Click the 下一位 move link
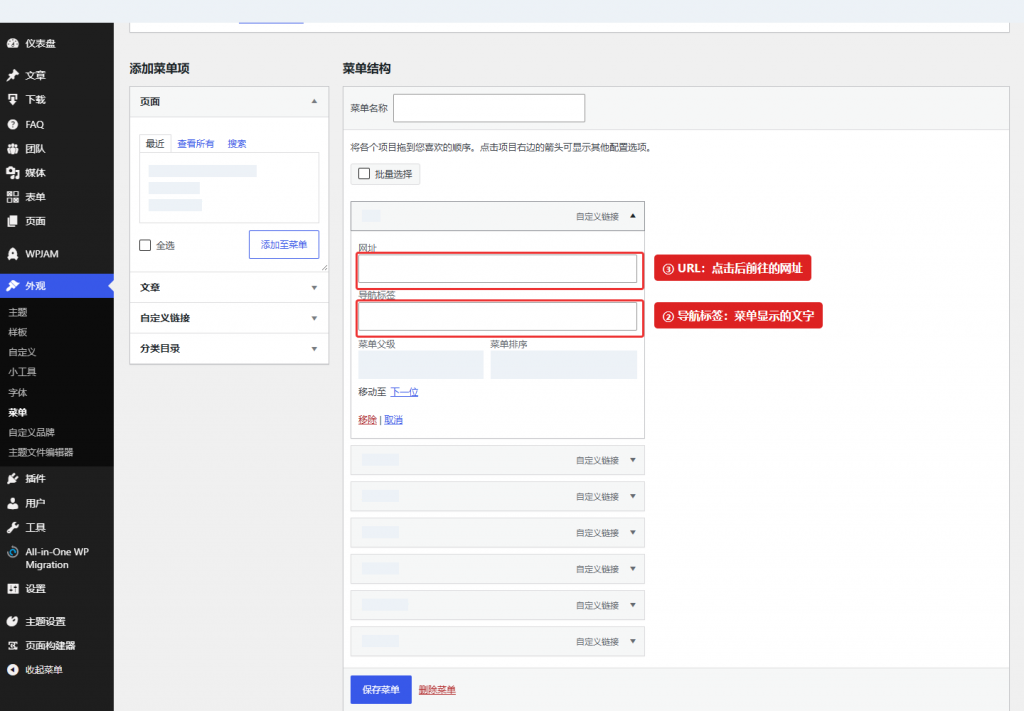This screenshot has width=1024, height=711. coord(404,392)
